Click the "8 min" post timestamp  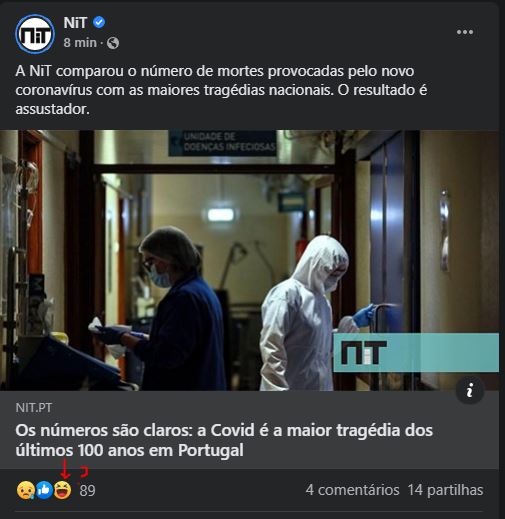(x=80, y=43)
